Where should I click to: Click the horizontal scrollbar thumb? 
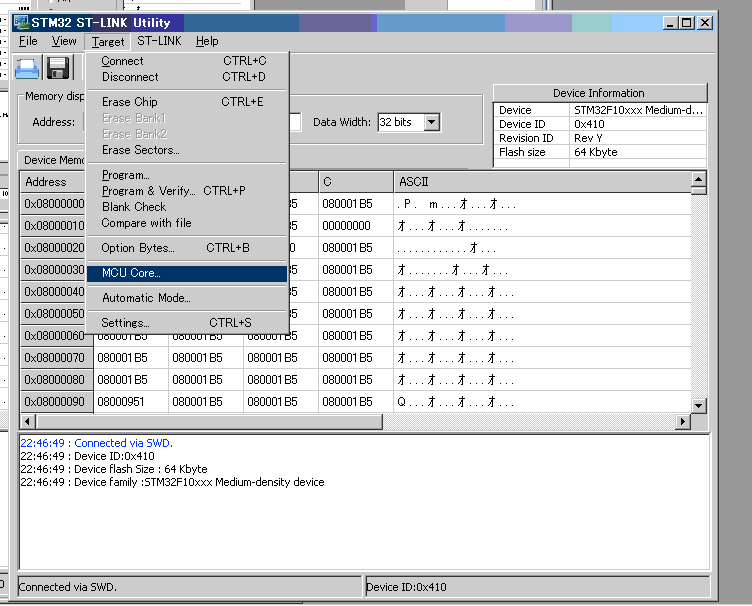(209, 422)
